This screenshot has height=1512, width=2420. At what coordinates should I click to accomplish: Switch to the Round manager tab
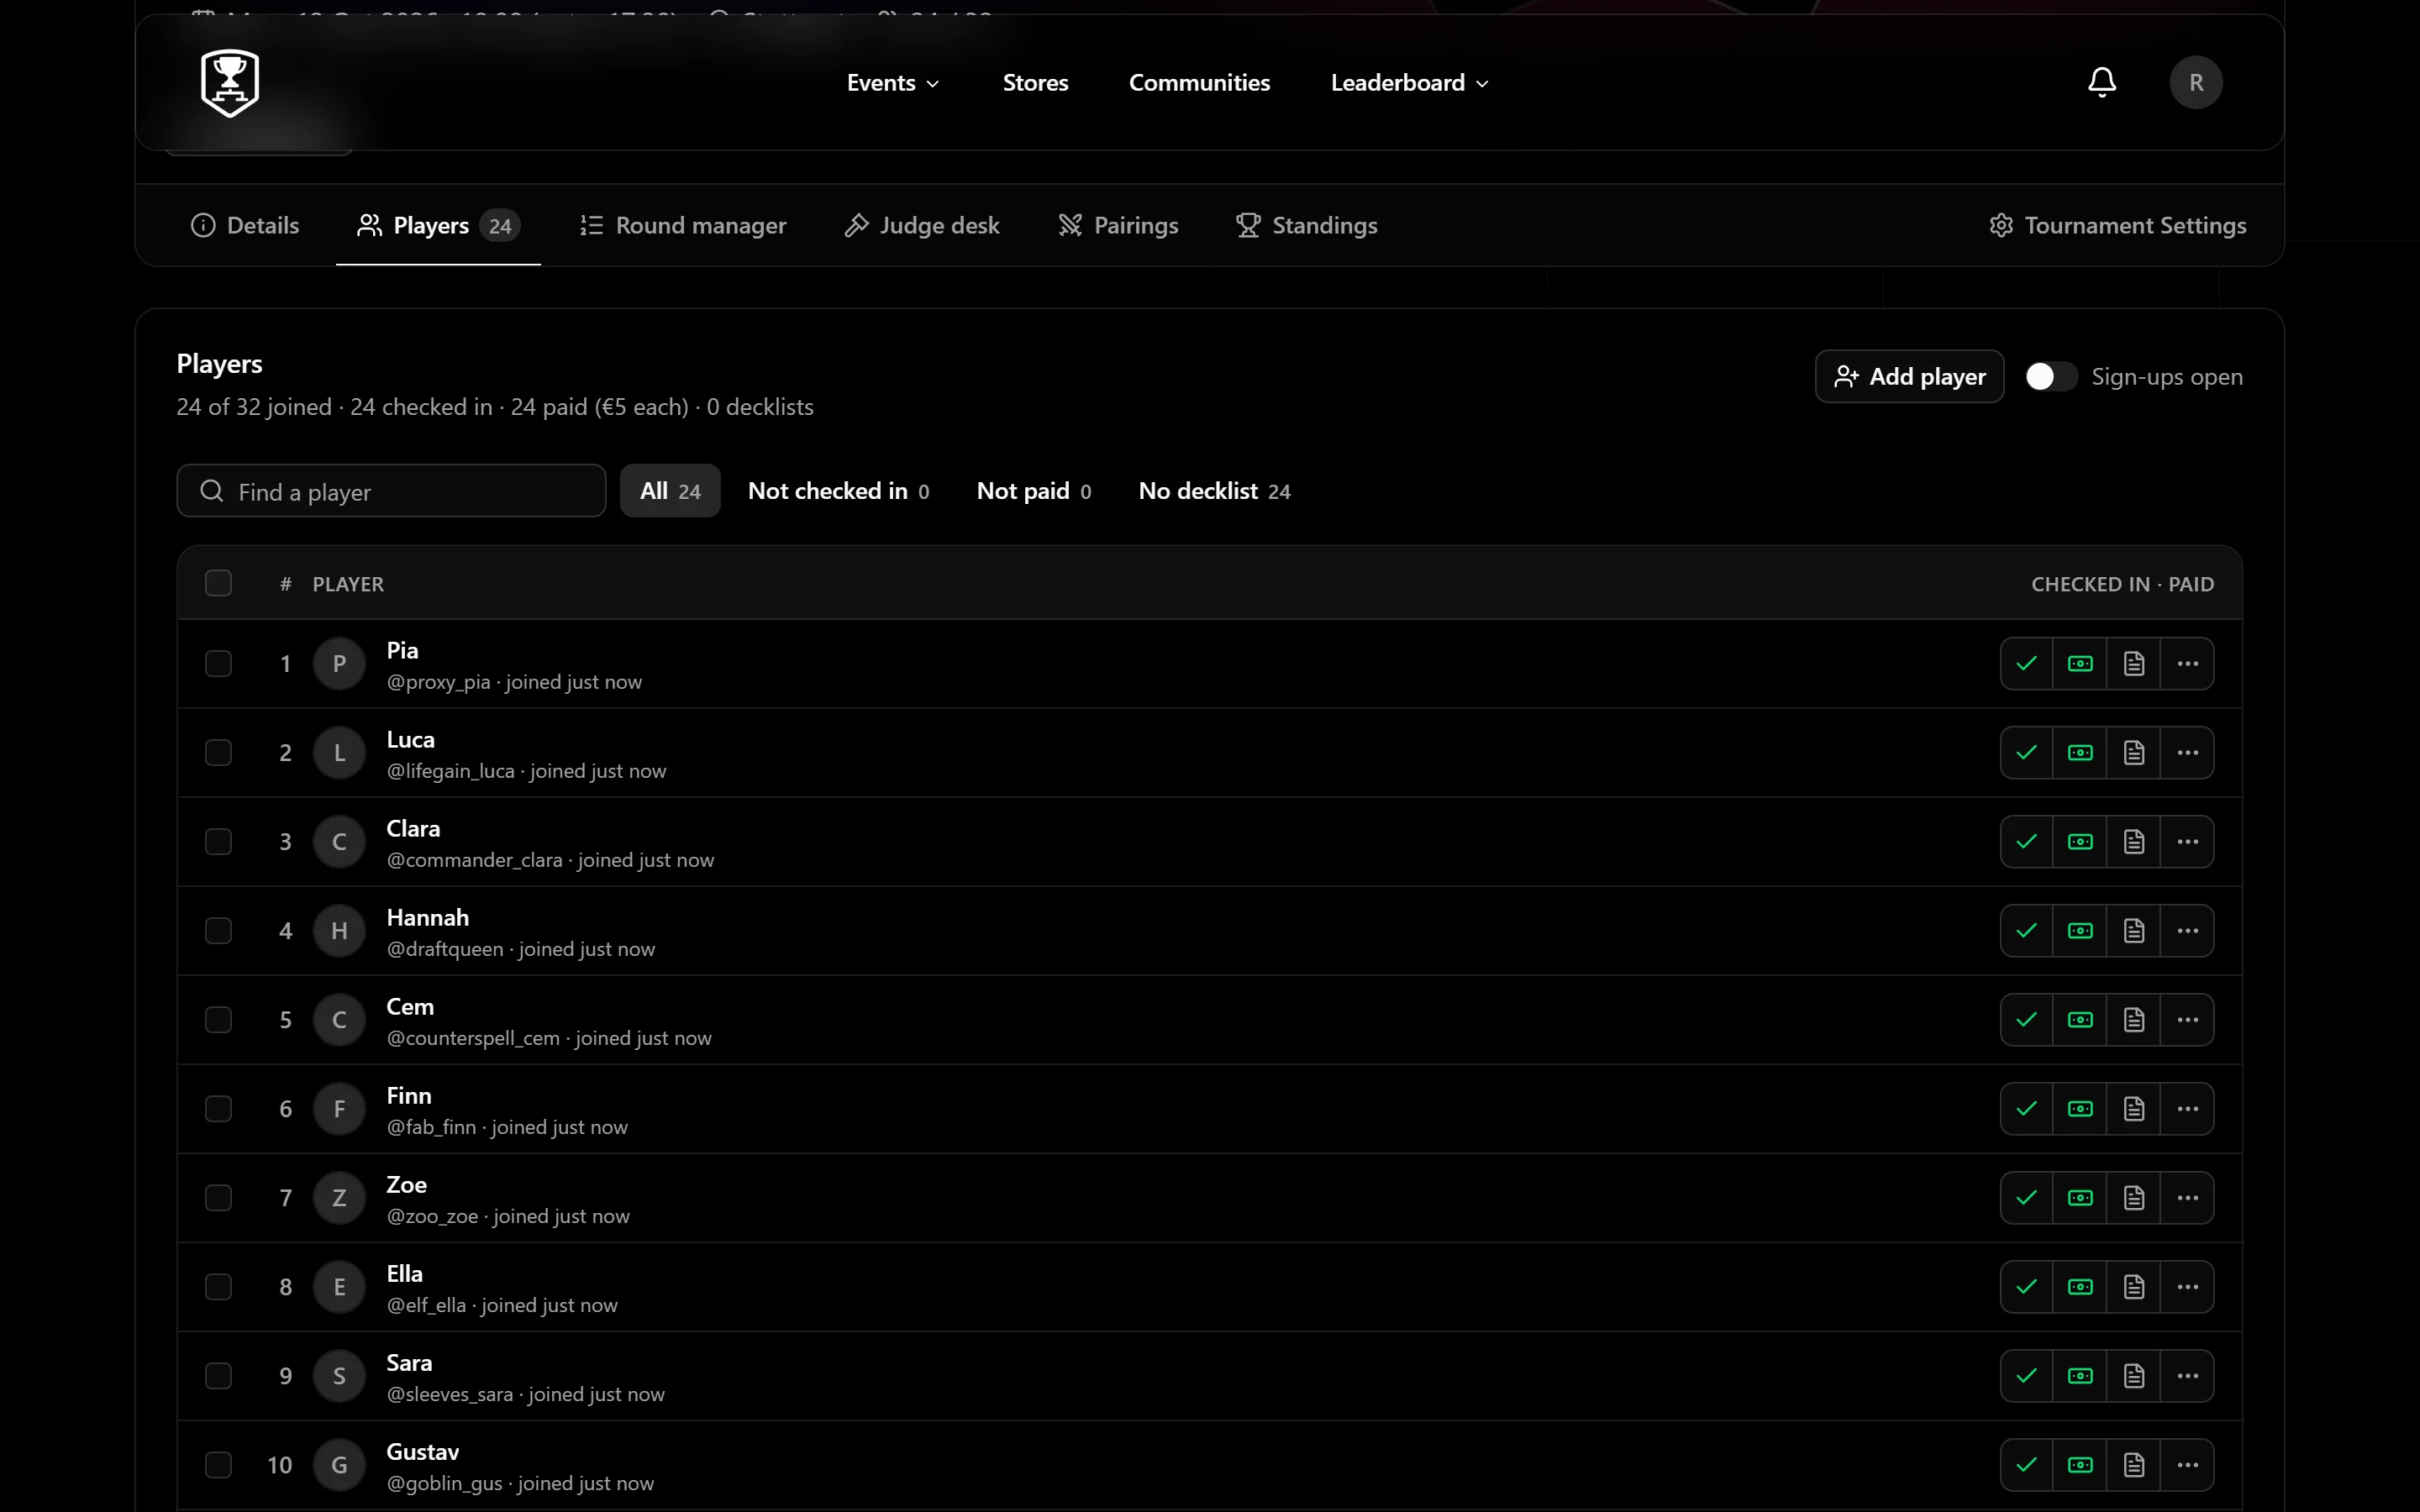pos(683,226)
